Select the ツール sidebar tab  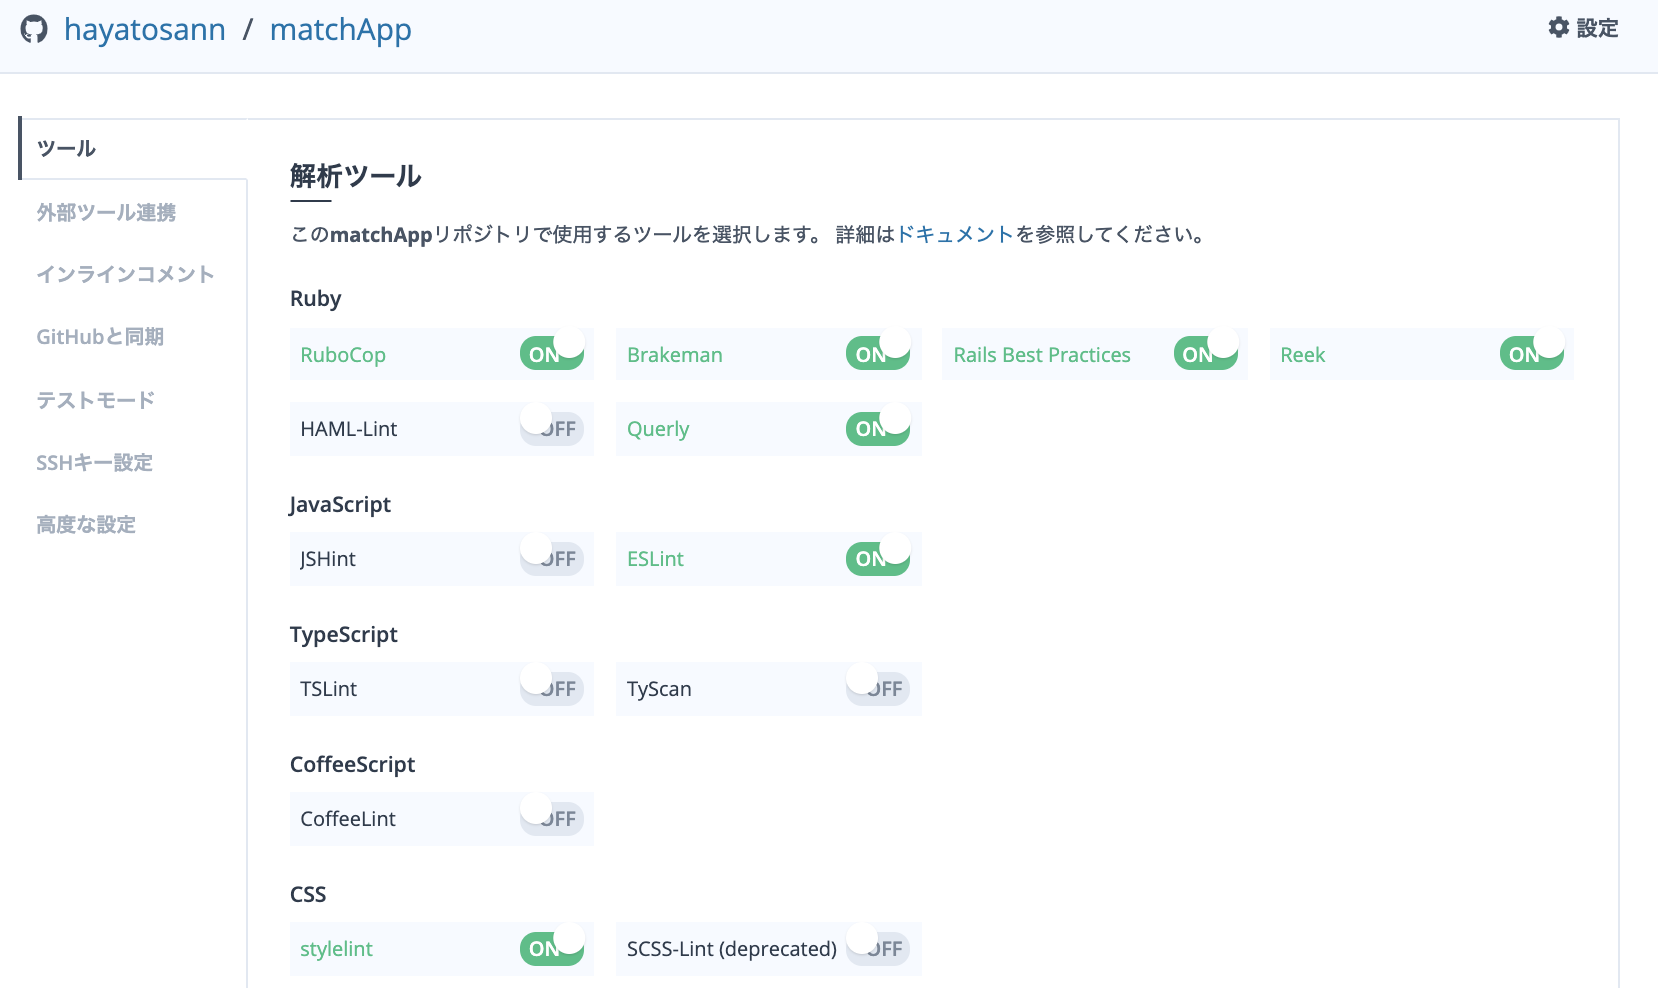click(133, 148)
